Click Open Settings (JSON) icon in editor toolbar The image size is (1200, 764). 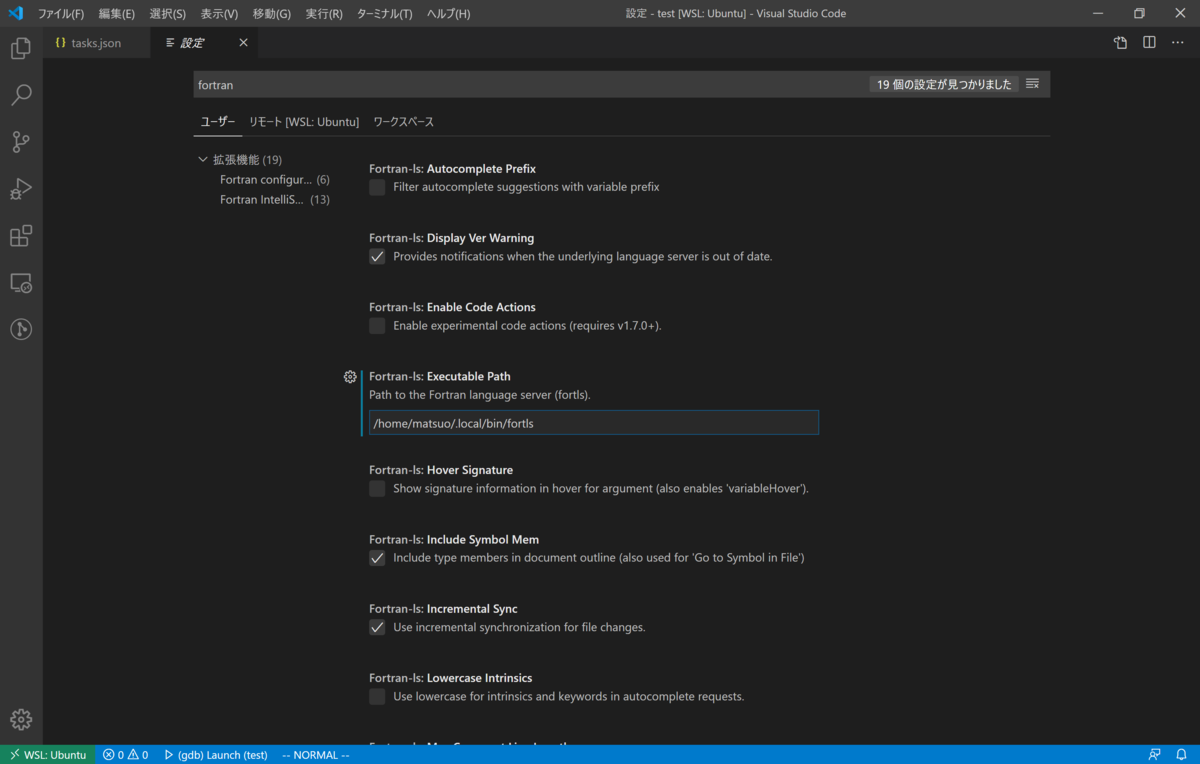click(1121, 43)
